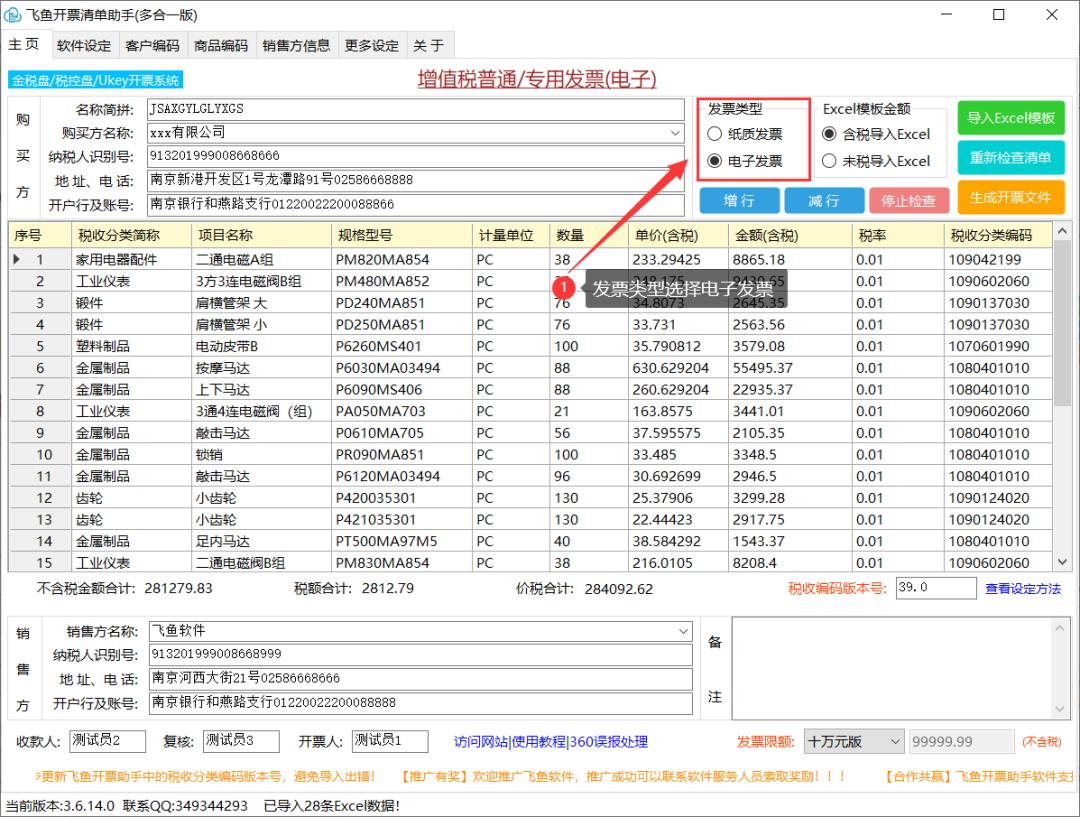The image size is (1080, 817).
Task: Click buyer 开户行及账号 field
Action: (x=415, y=205)
